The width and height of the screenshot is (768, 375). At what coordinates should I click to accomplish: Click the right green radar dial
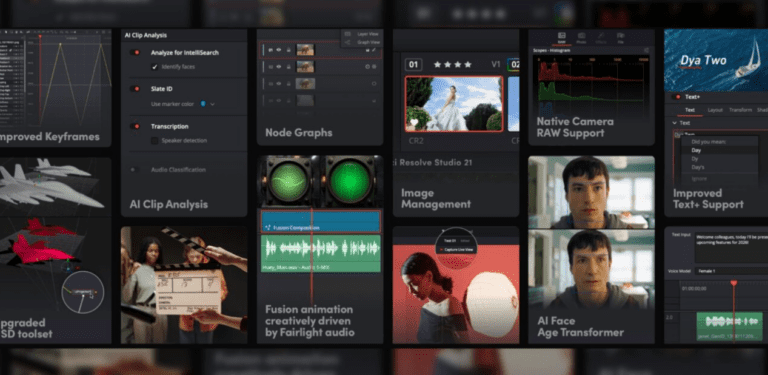(x=350, y=182)
